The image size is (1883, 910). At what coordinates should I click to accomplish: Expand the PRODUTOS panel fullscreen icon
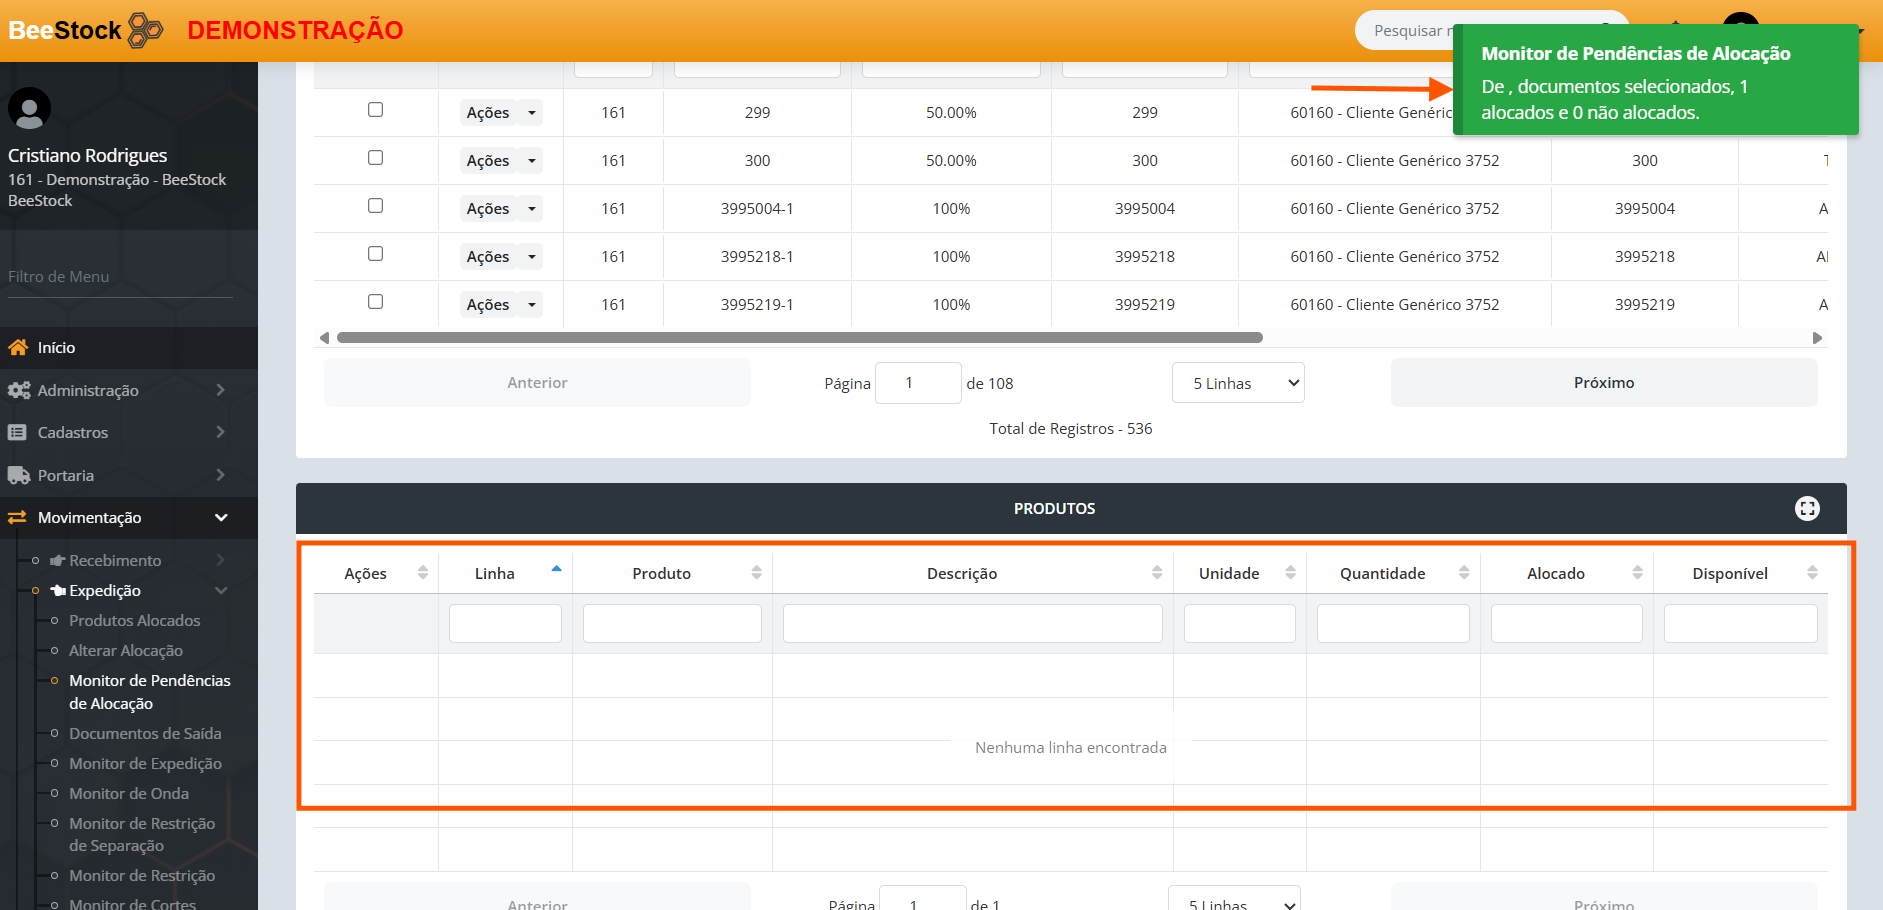coord(1806,508)
